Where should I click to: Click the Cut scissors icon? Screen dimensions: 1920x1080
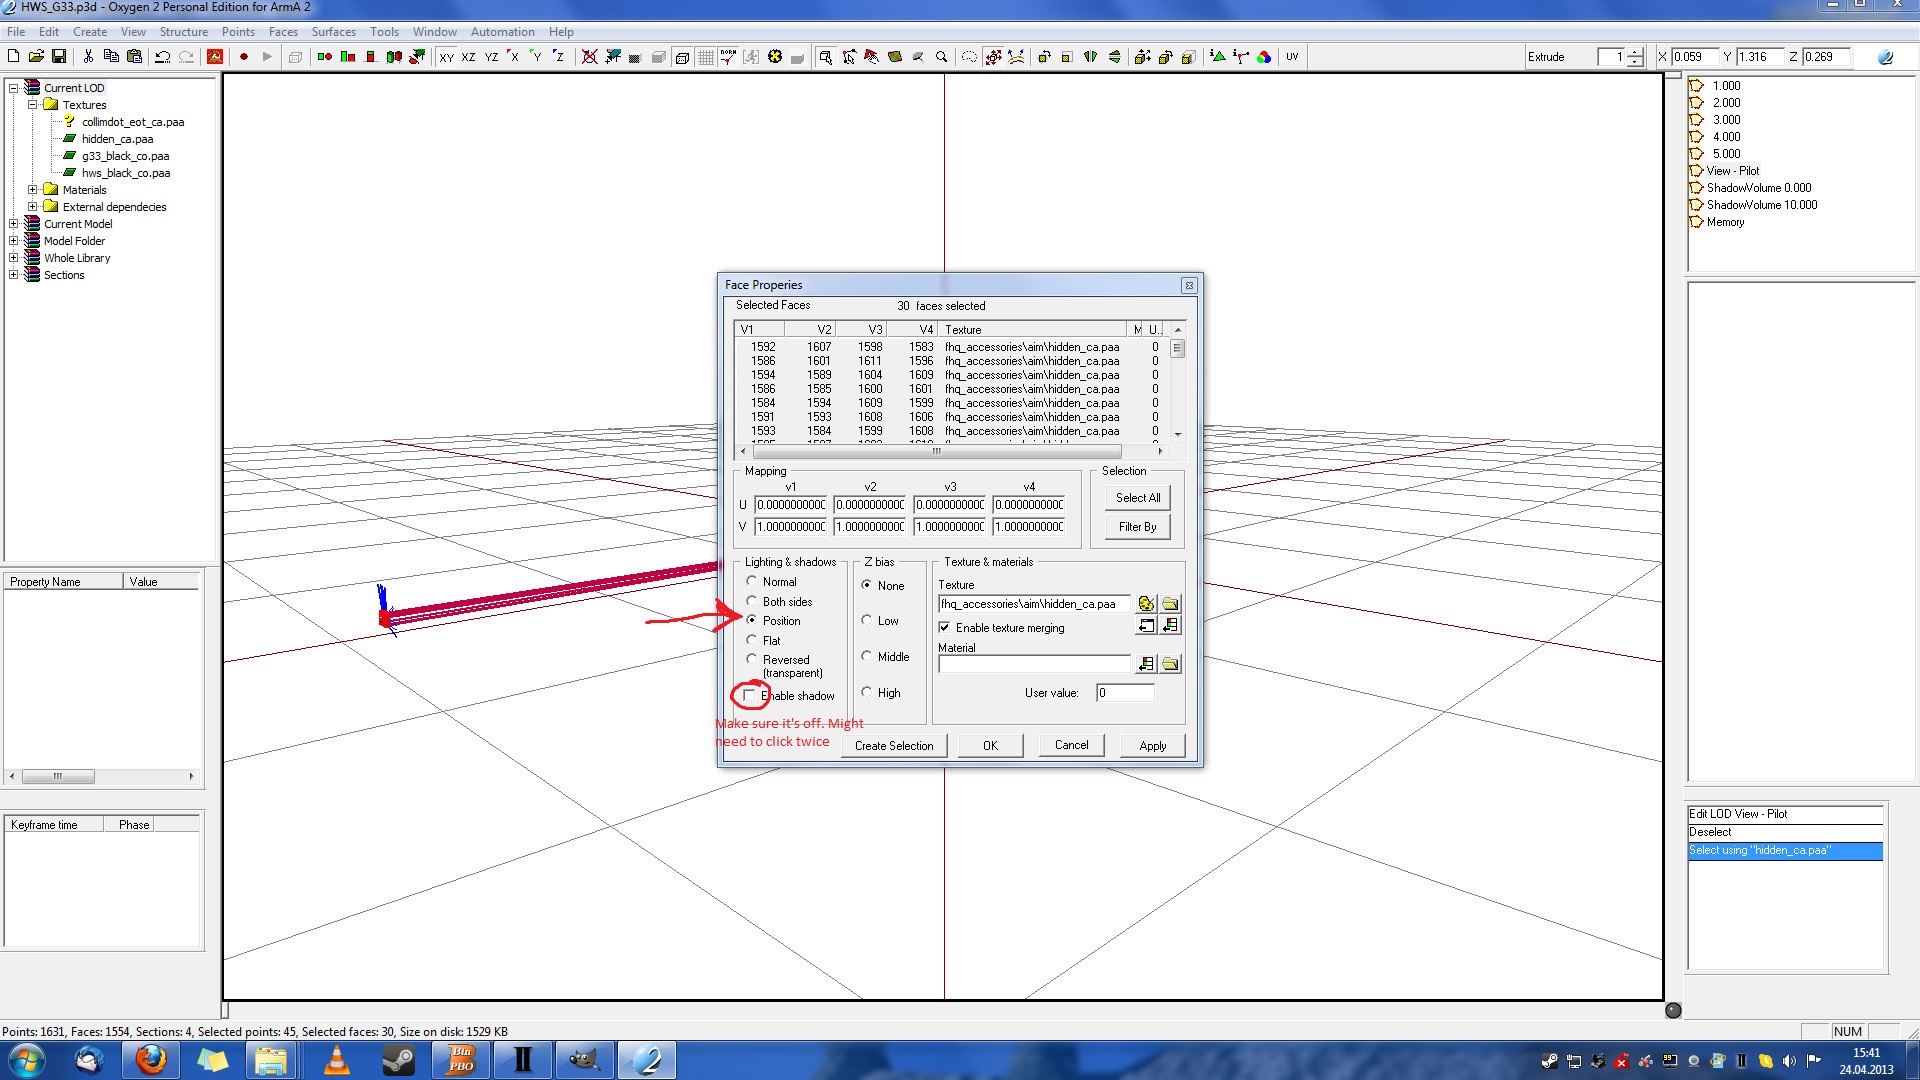pyautogui.click(x=88, y=57)
